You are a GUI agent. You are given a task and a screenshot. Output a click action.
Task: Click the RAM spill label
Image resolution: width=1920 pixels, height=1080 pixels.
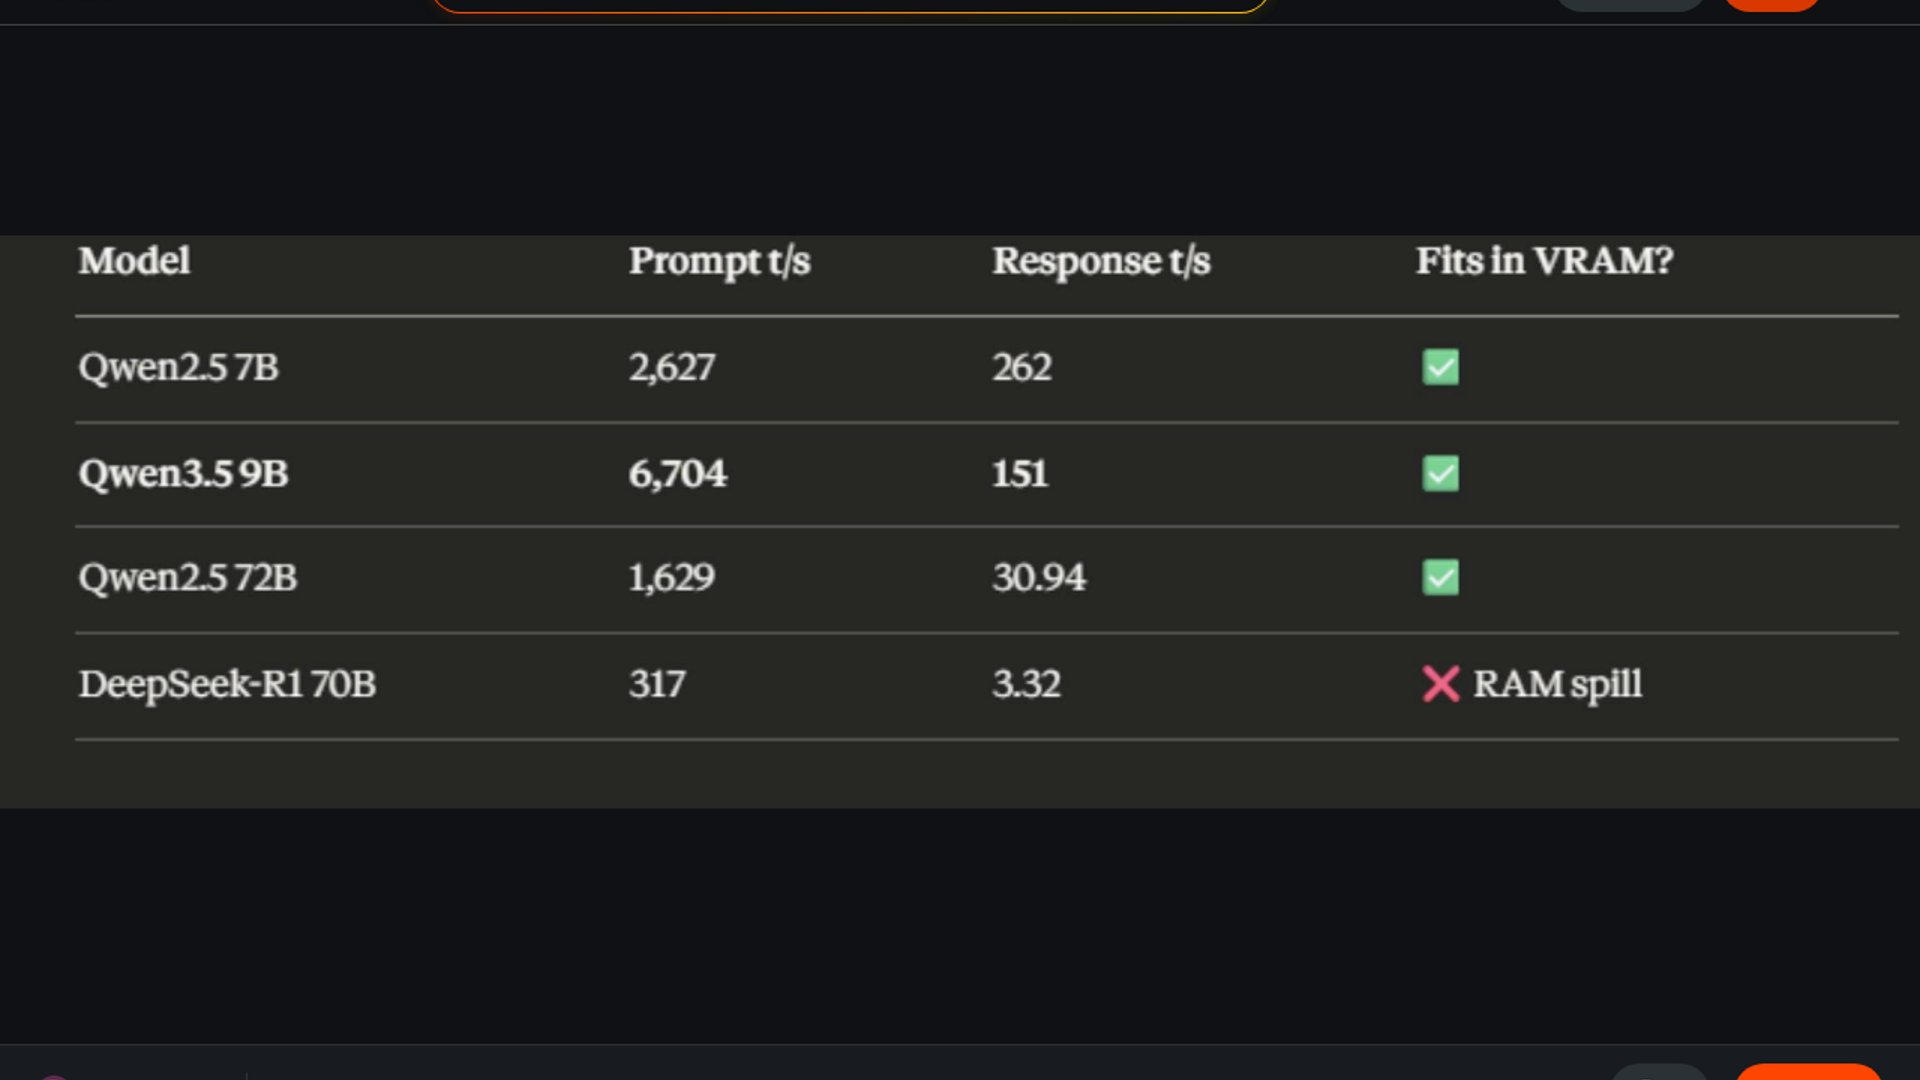coord(1557,684)
